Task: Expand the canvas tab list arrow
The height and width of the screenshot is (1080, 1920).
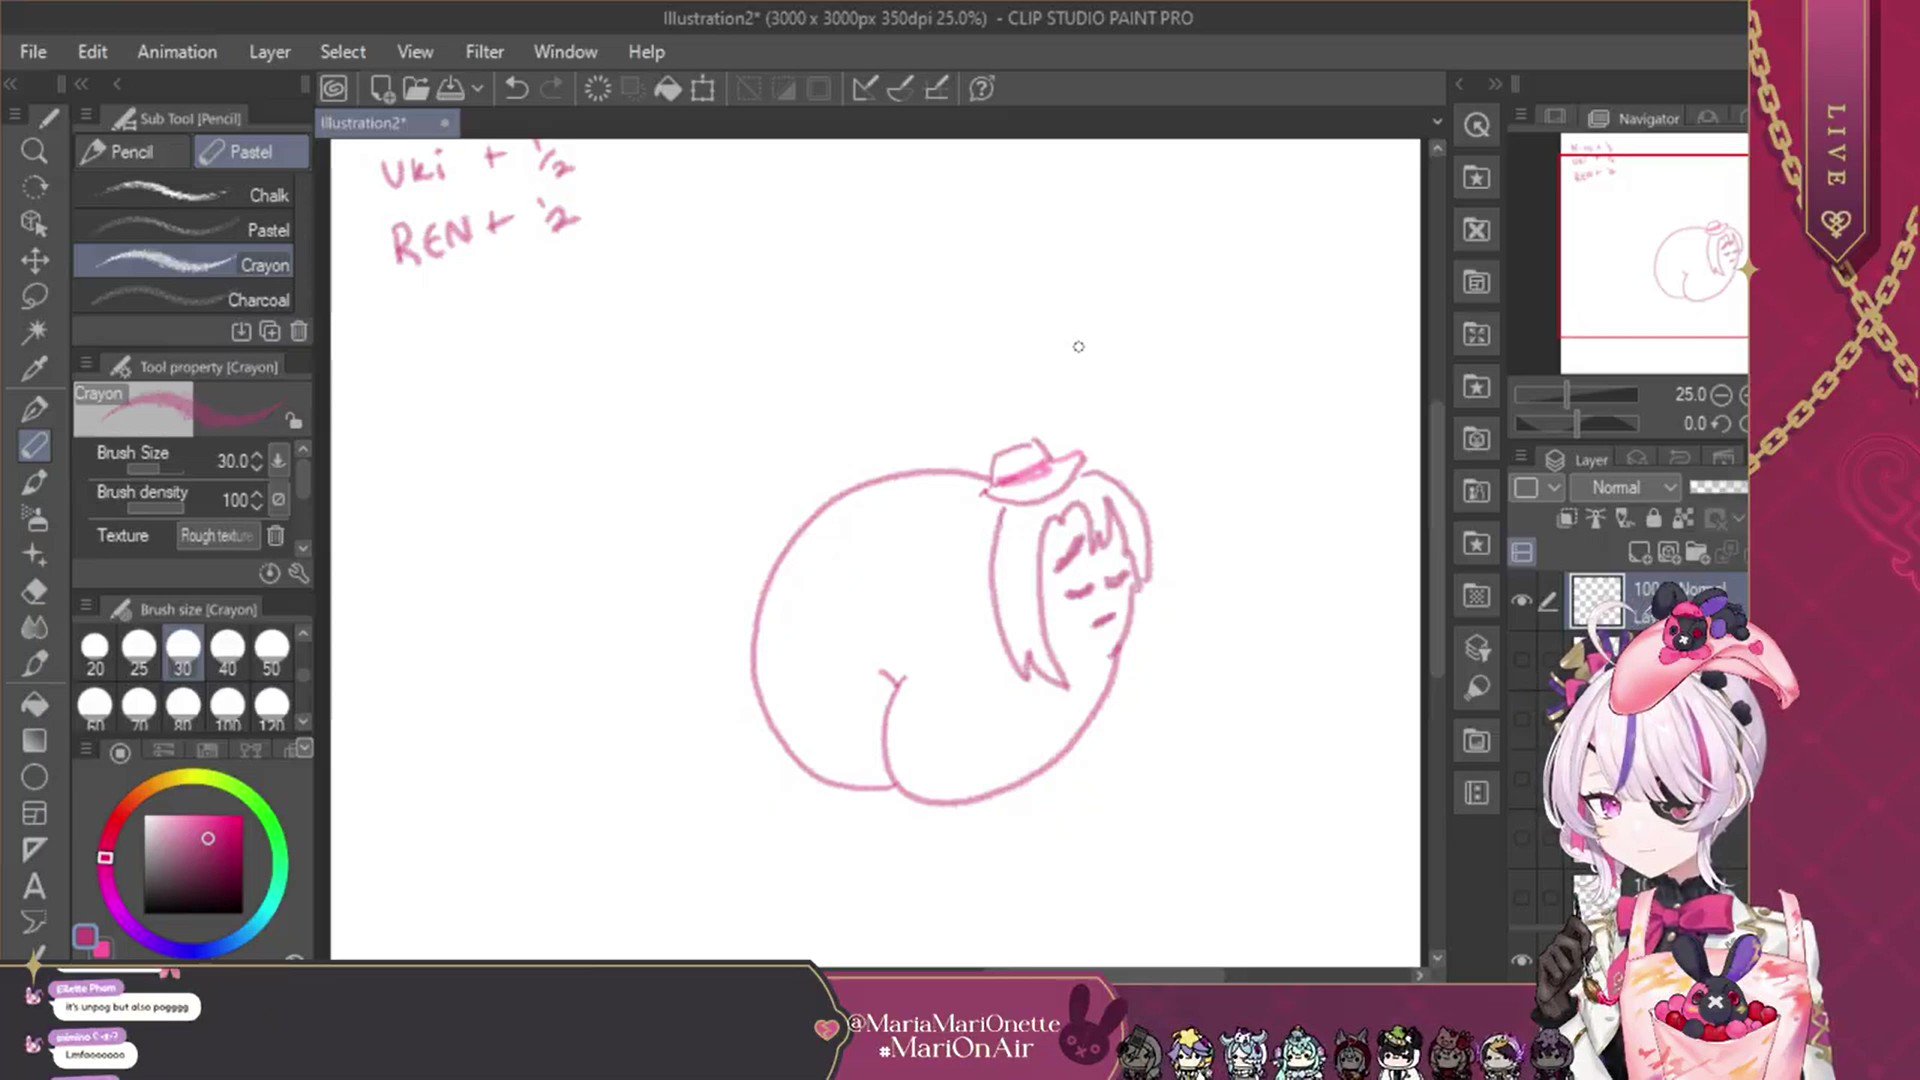Action: point(1437,122)
